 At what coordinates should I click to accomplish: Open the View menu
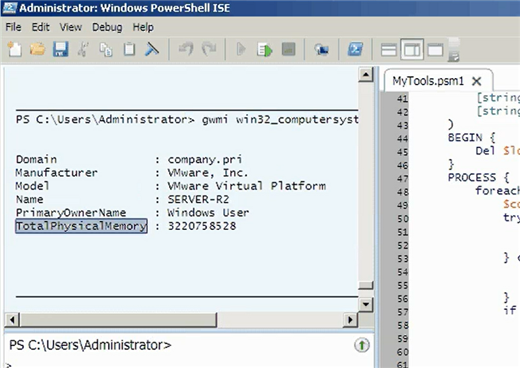tap(71, 27)
